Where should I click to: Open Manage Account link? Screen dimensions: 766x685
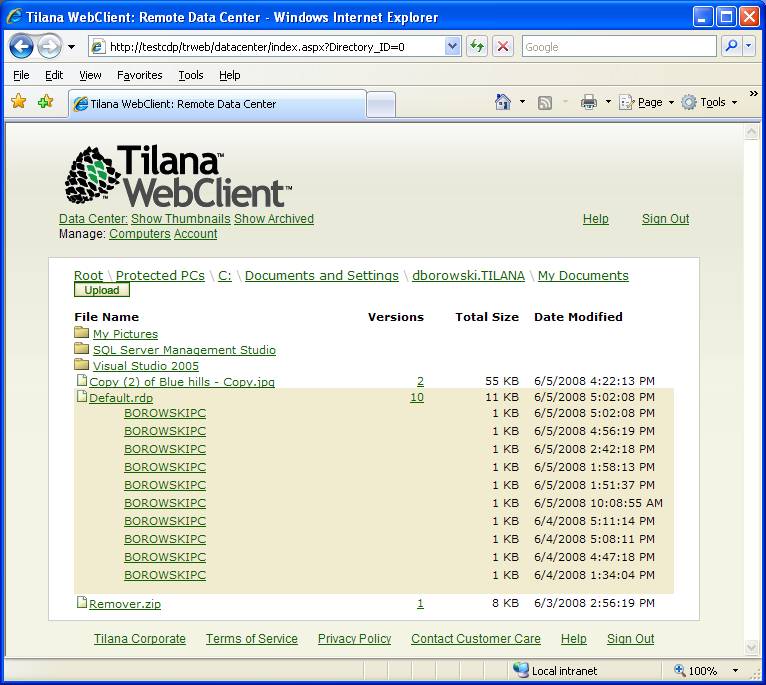pyautogui.click(x=195, y=234)
